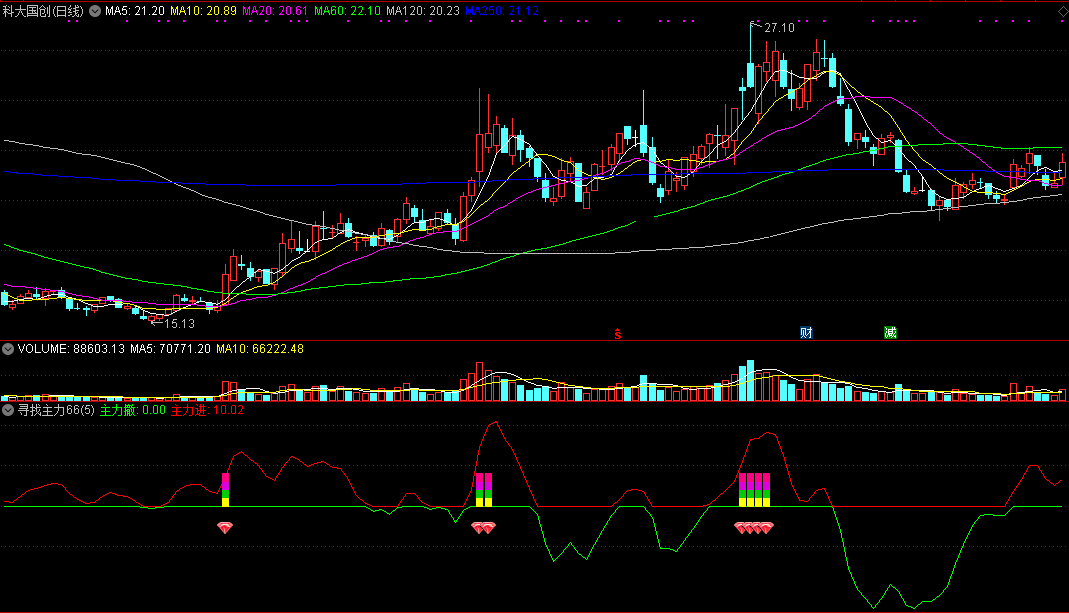Expand the VOLUME panel options arrow
Viewport: 1069px width, 613px height.
pyautogui.click(x=8, y=349)
